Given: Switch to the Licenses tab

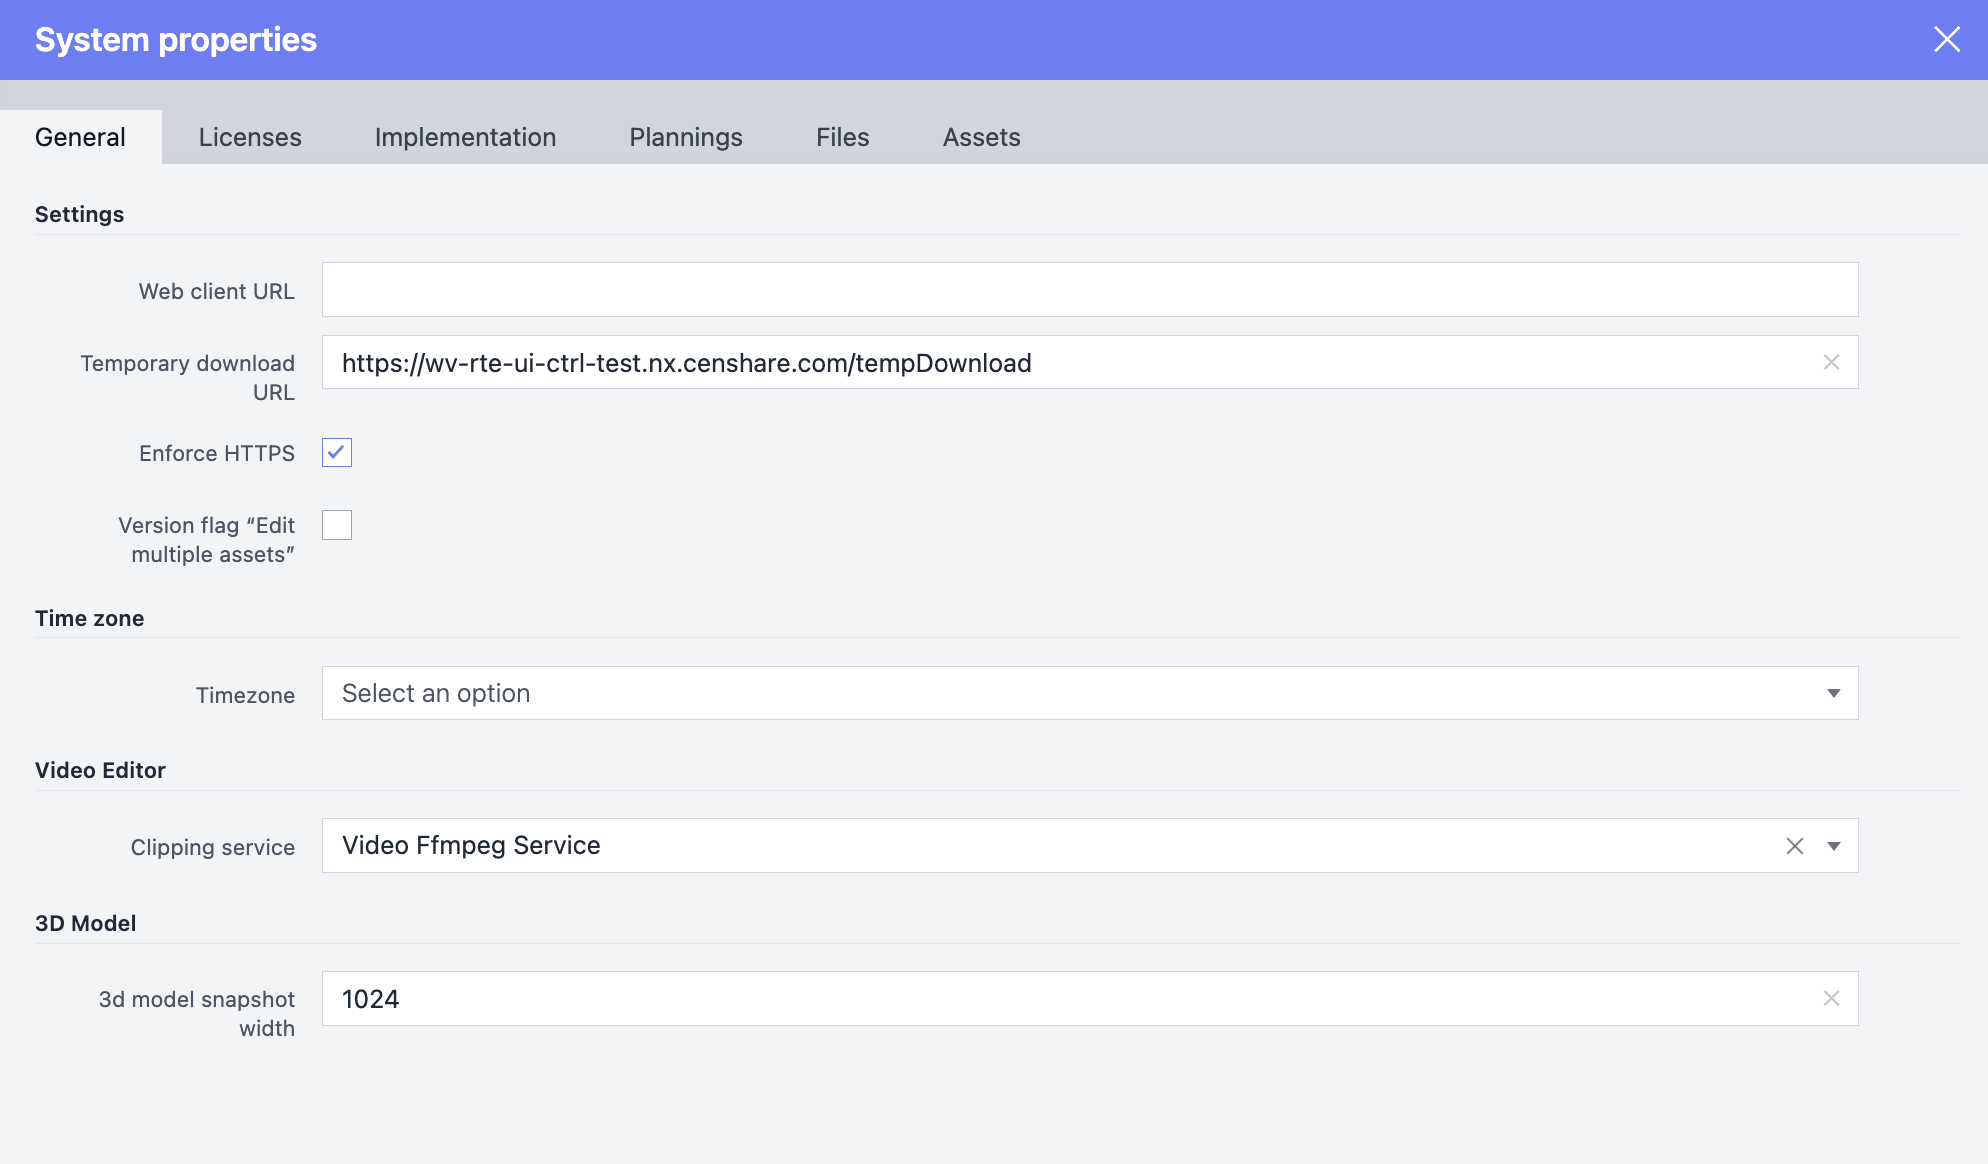Looking at the screenshot, I should coord(249,137).
